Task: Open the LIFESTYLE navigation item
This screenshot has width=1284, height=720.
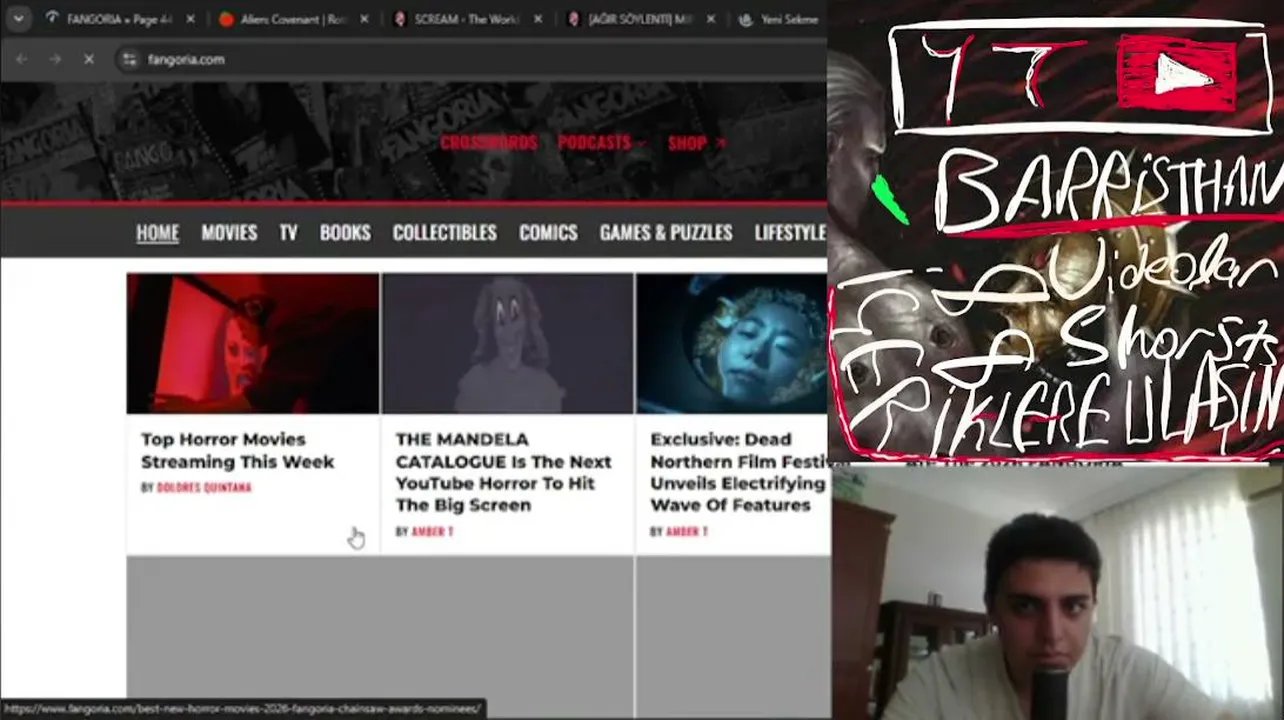Action: click(x=790, y=232)
